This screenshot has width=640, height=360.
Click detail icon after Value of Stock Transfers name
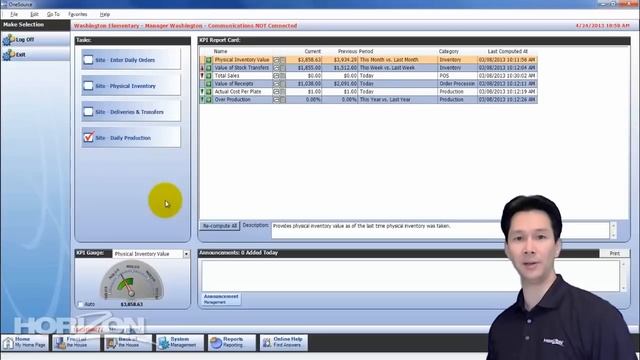[276, 68]
